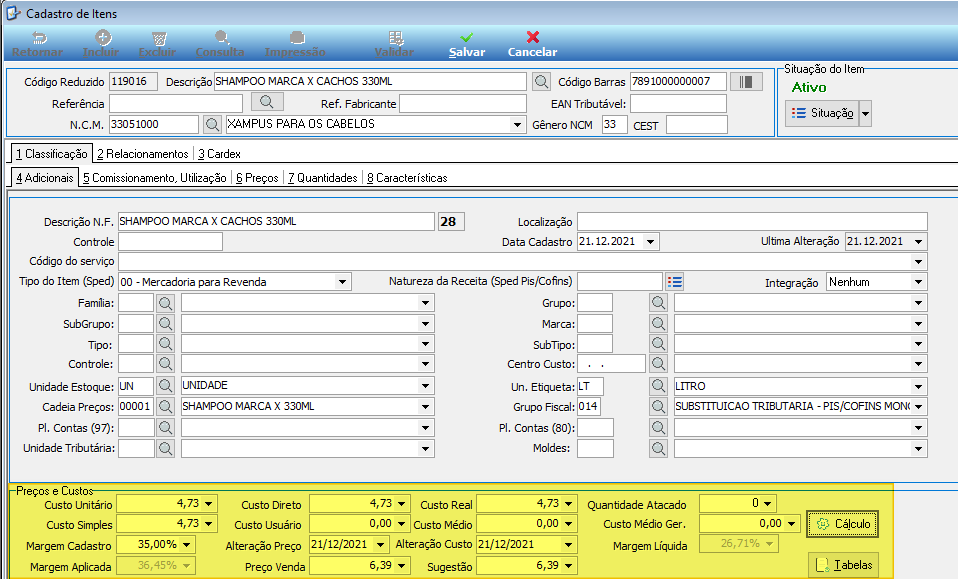Open 8 Características tab
The width and height of the screenshot is (958, 579).
click(408, 178)
